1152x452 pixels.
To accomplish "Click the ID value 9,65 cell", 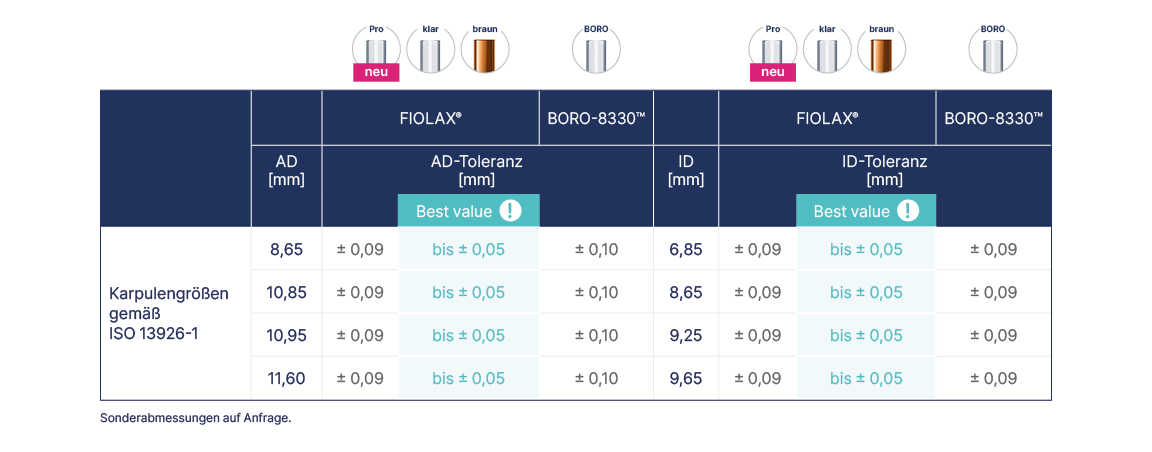I will 686,378.
